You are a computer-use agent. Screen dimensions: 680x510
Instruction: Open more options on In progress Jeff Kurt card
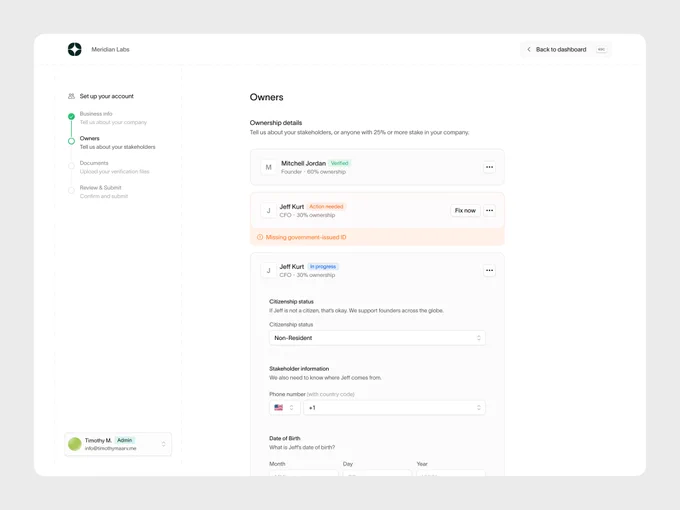pos(489,270)
